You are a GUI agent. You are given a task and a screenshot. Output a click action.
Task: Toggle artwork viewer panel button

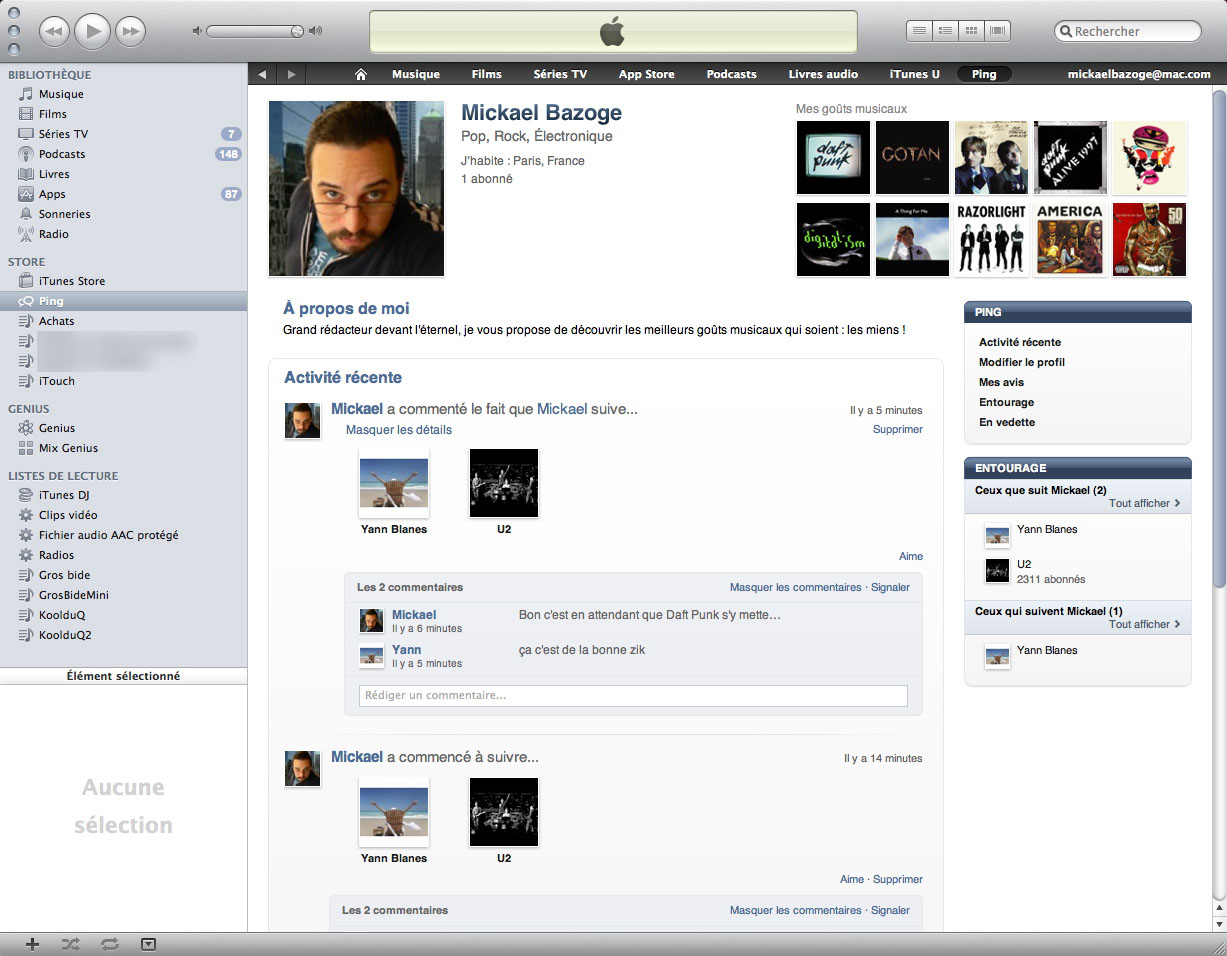[149, 944]
